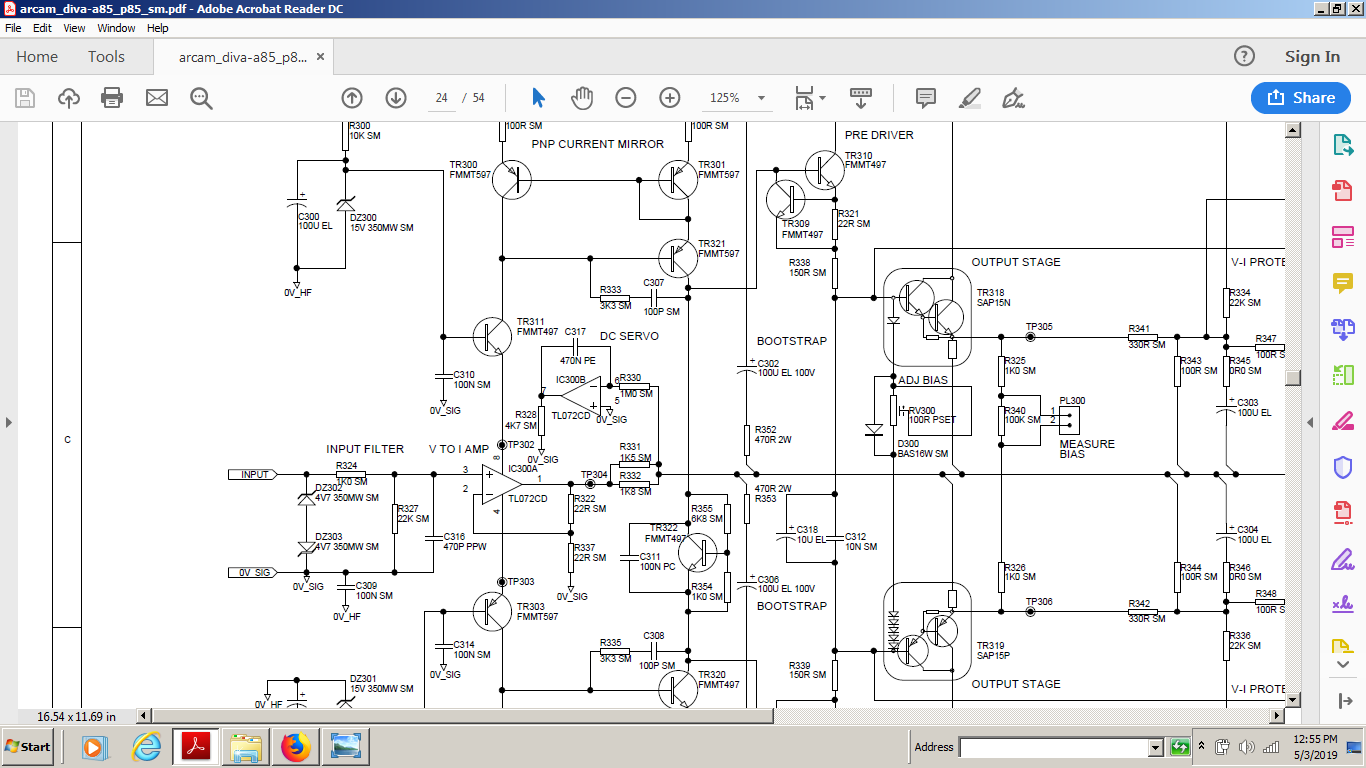Viewport: 1366px width, 768px height.
Task: Open the taskbar Address dropdown arrow
Action: point(1156,747)
